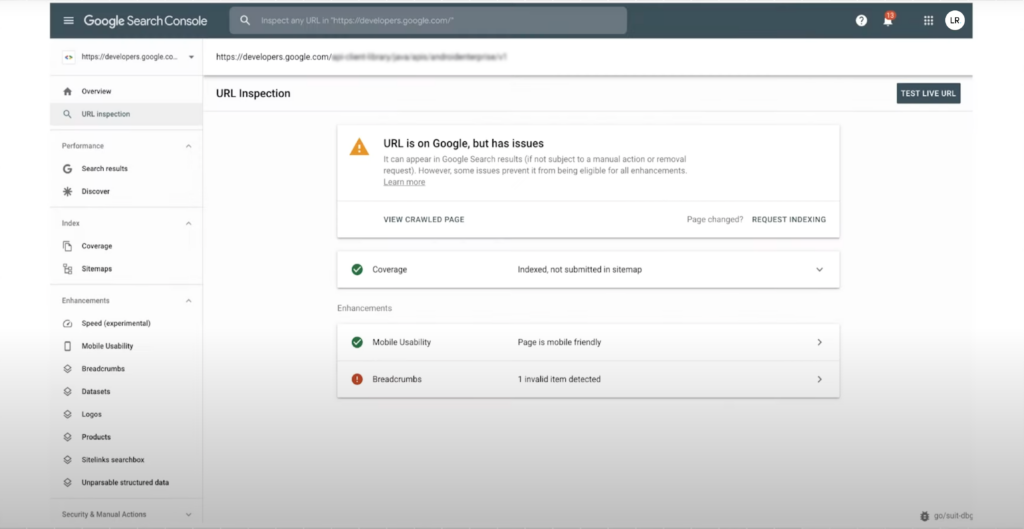Screen dimensions: 1024x529
Task: Open Mobile Usability details arrow
Action: (820, 342)
